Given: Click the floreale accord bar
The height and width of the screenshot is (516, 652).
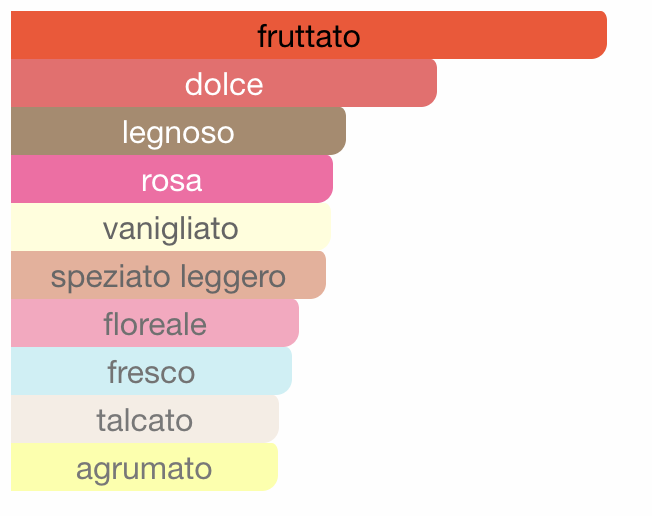Looking at the screenshot, I should click(155, 323).
